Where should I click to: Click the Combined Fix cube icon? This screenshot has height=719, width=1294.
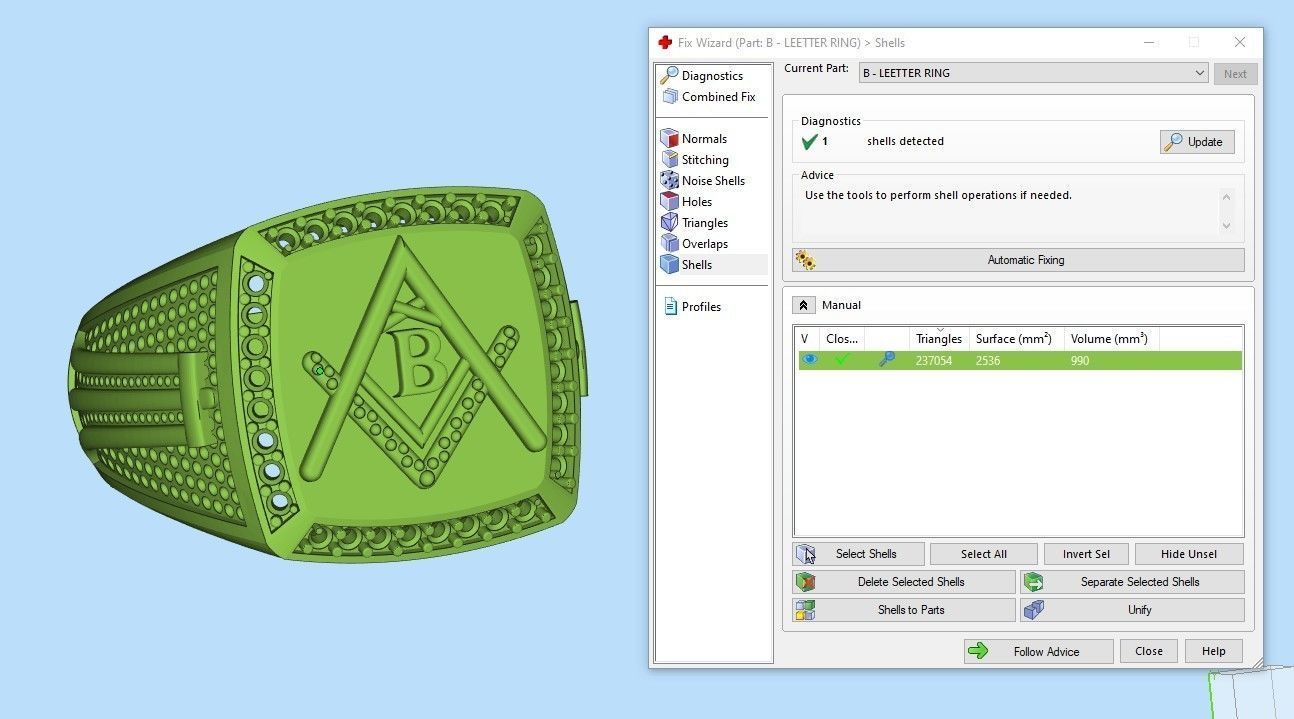[670, 97]
